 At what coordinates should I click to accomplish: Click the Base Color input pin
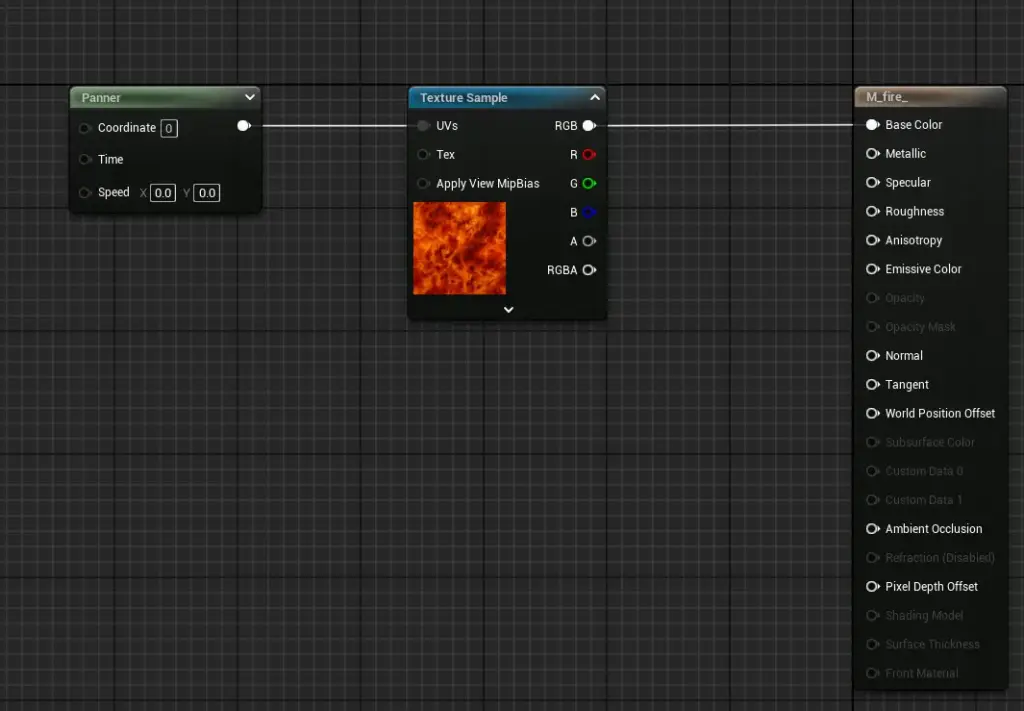click(x=872, y=125)
